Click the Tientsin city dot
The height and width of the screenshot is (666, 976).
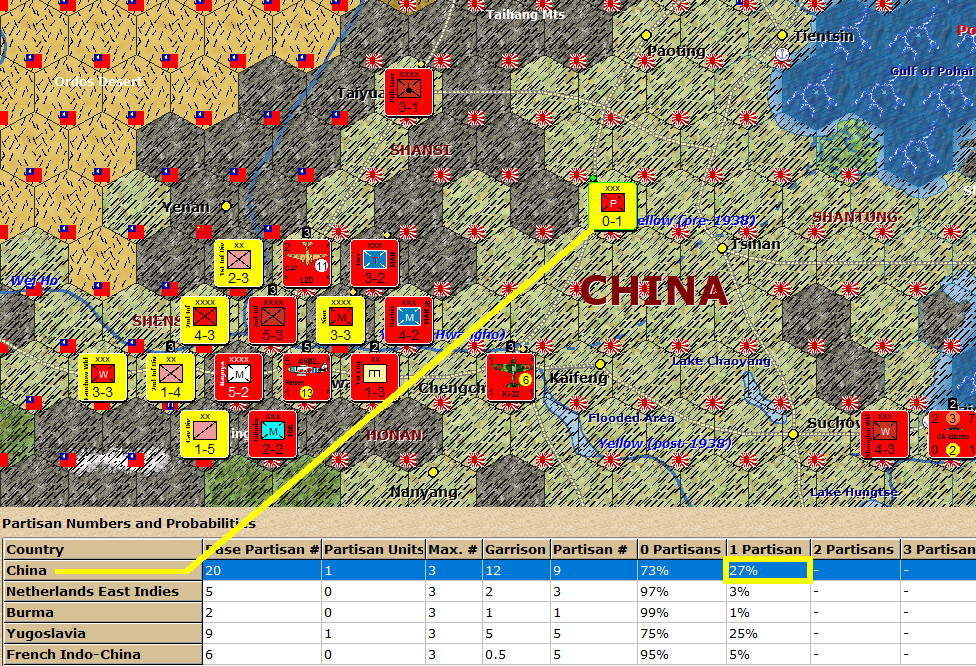coord(782,35)
